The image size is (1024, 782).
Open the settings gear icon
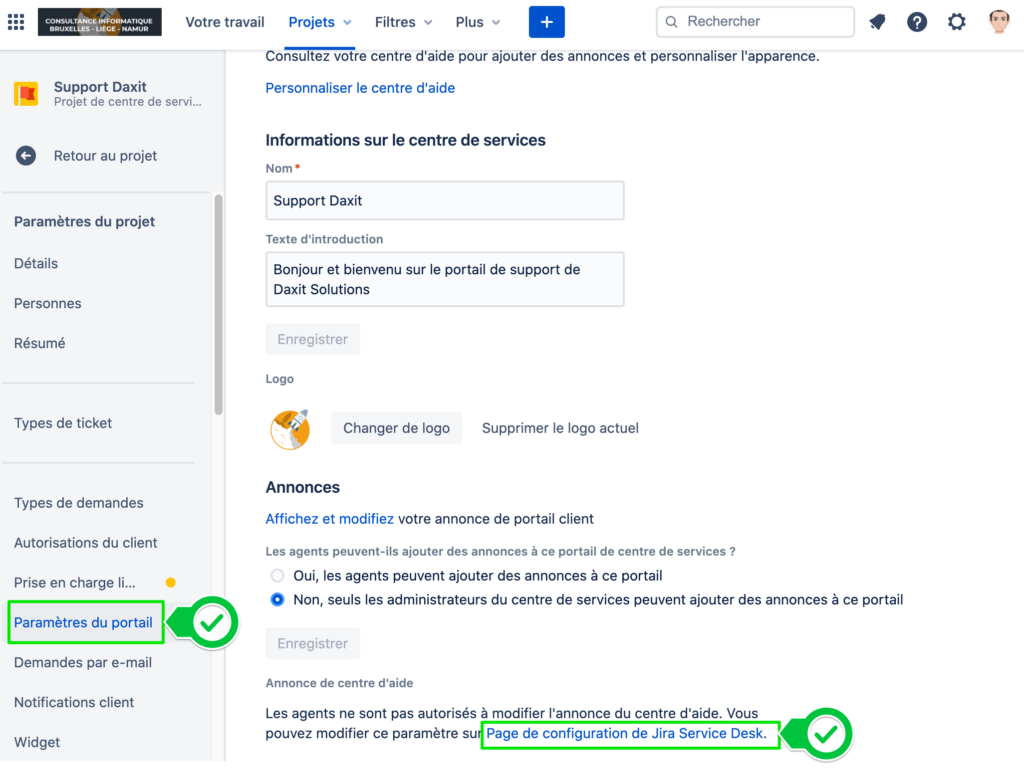coord(957,22)
